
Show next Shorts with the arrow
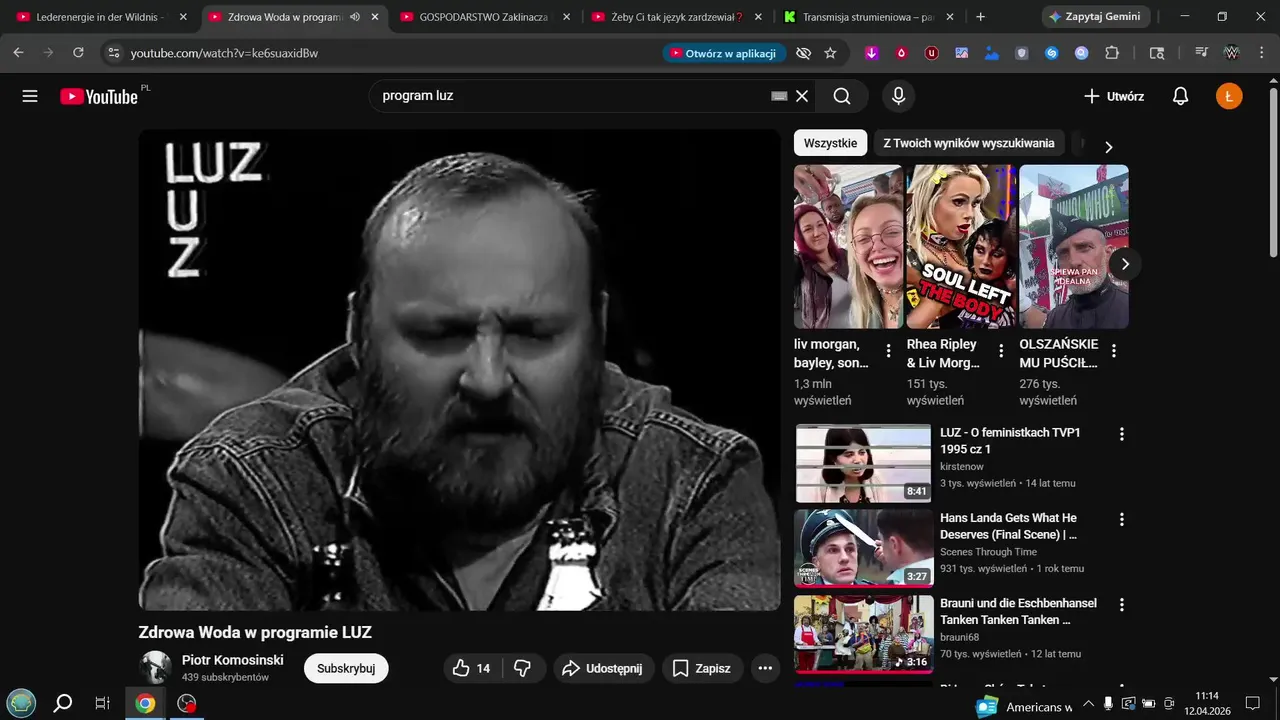click(x=1125, y=264)
